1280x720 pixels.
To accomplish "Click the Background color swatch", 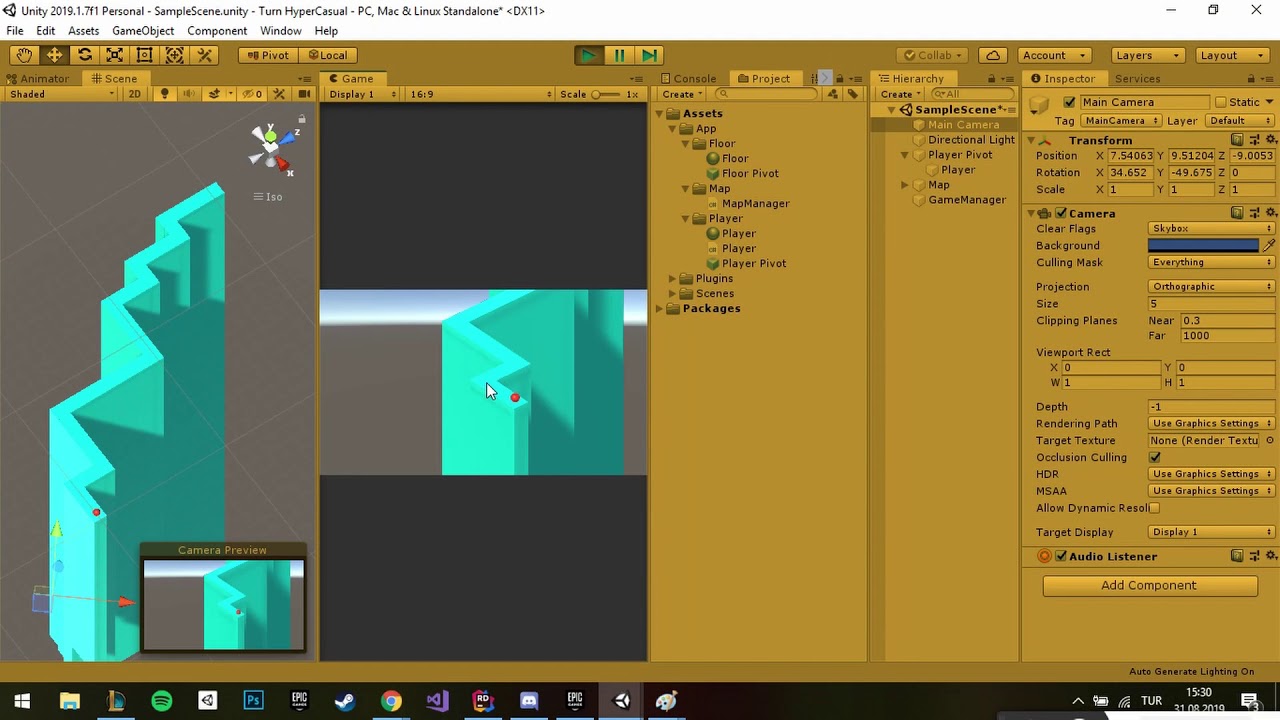I will pos(1204,245).
